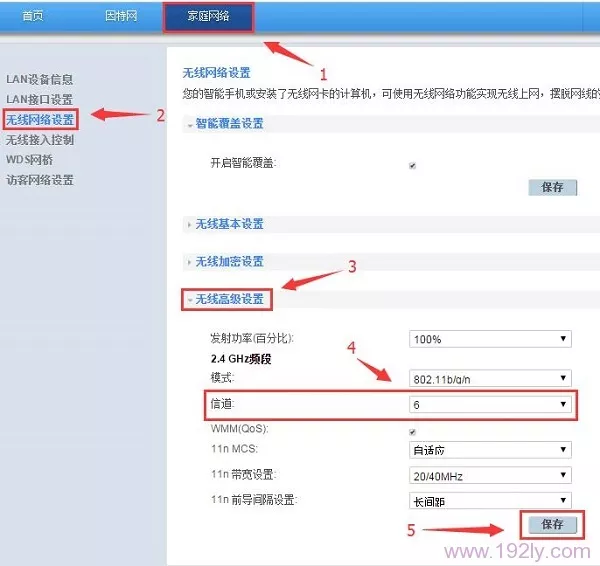Open LAN设备信息 in the sidebar
Screen dimensions: 600x566
coord(39,79)
